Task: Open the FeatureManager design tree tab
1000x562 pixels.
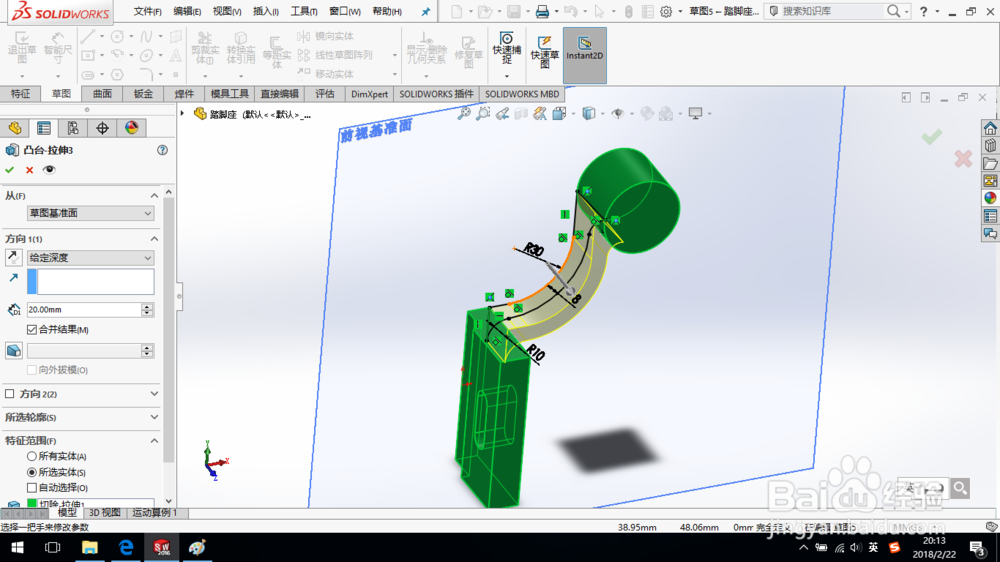Action: click(15, 128)
